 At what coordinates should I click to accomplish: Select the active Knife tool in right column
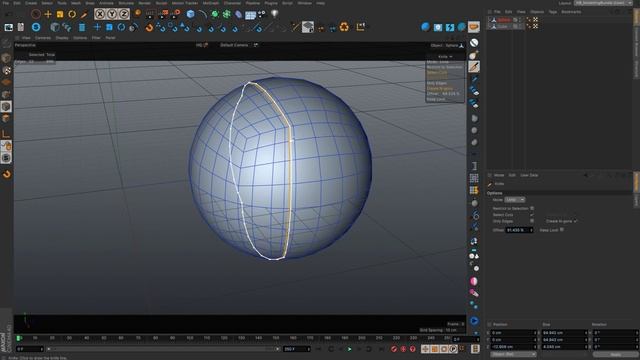tap(474, 67)
